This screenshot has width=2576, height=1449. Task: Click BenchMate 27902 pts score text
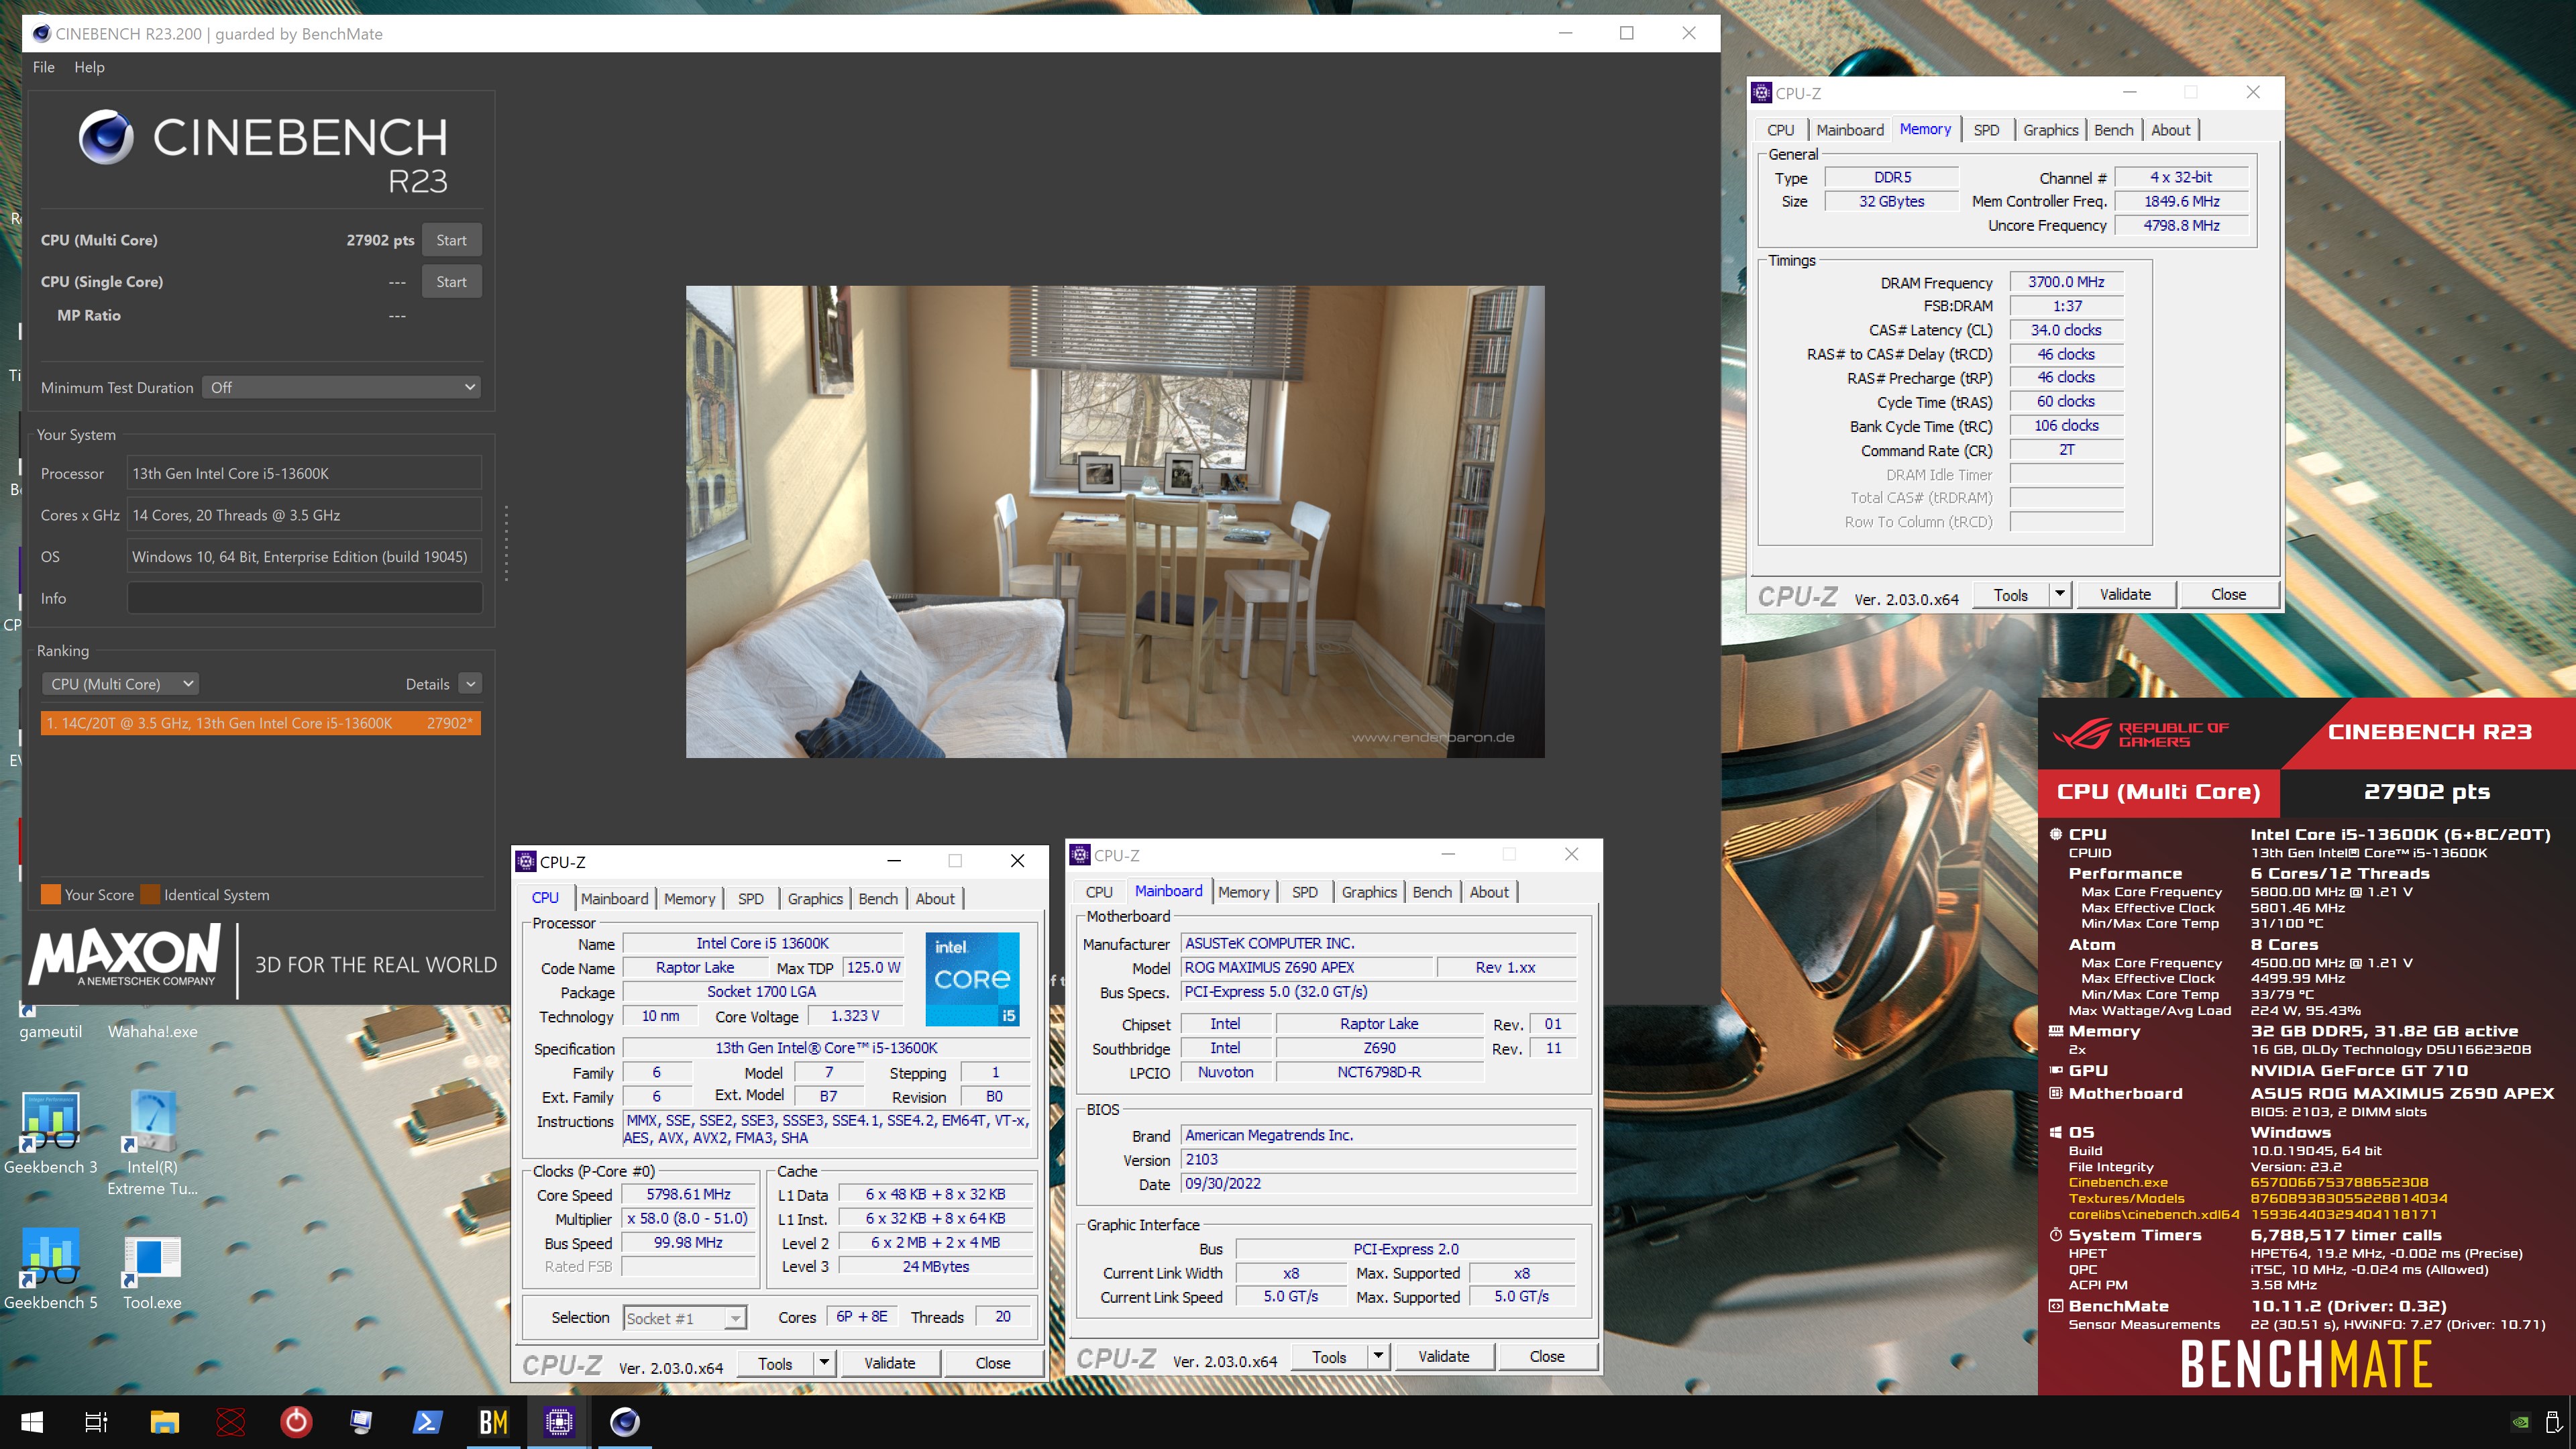2427,792
